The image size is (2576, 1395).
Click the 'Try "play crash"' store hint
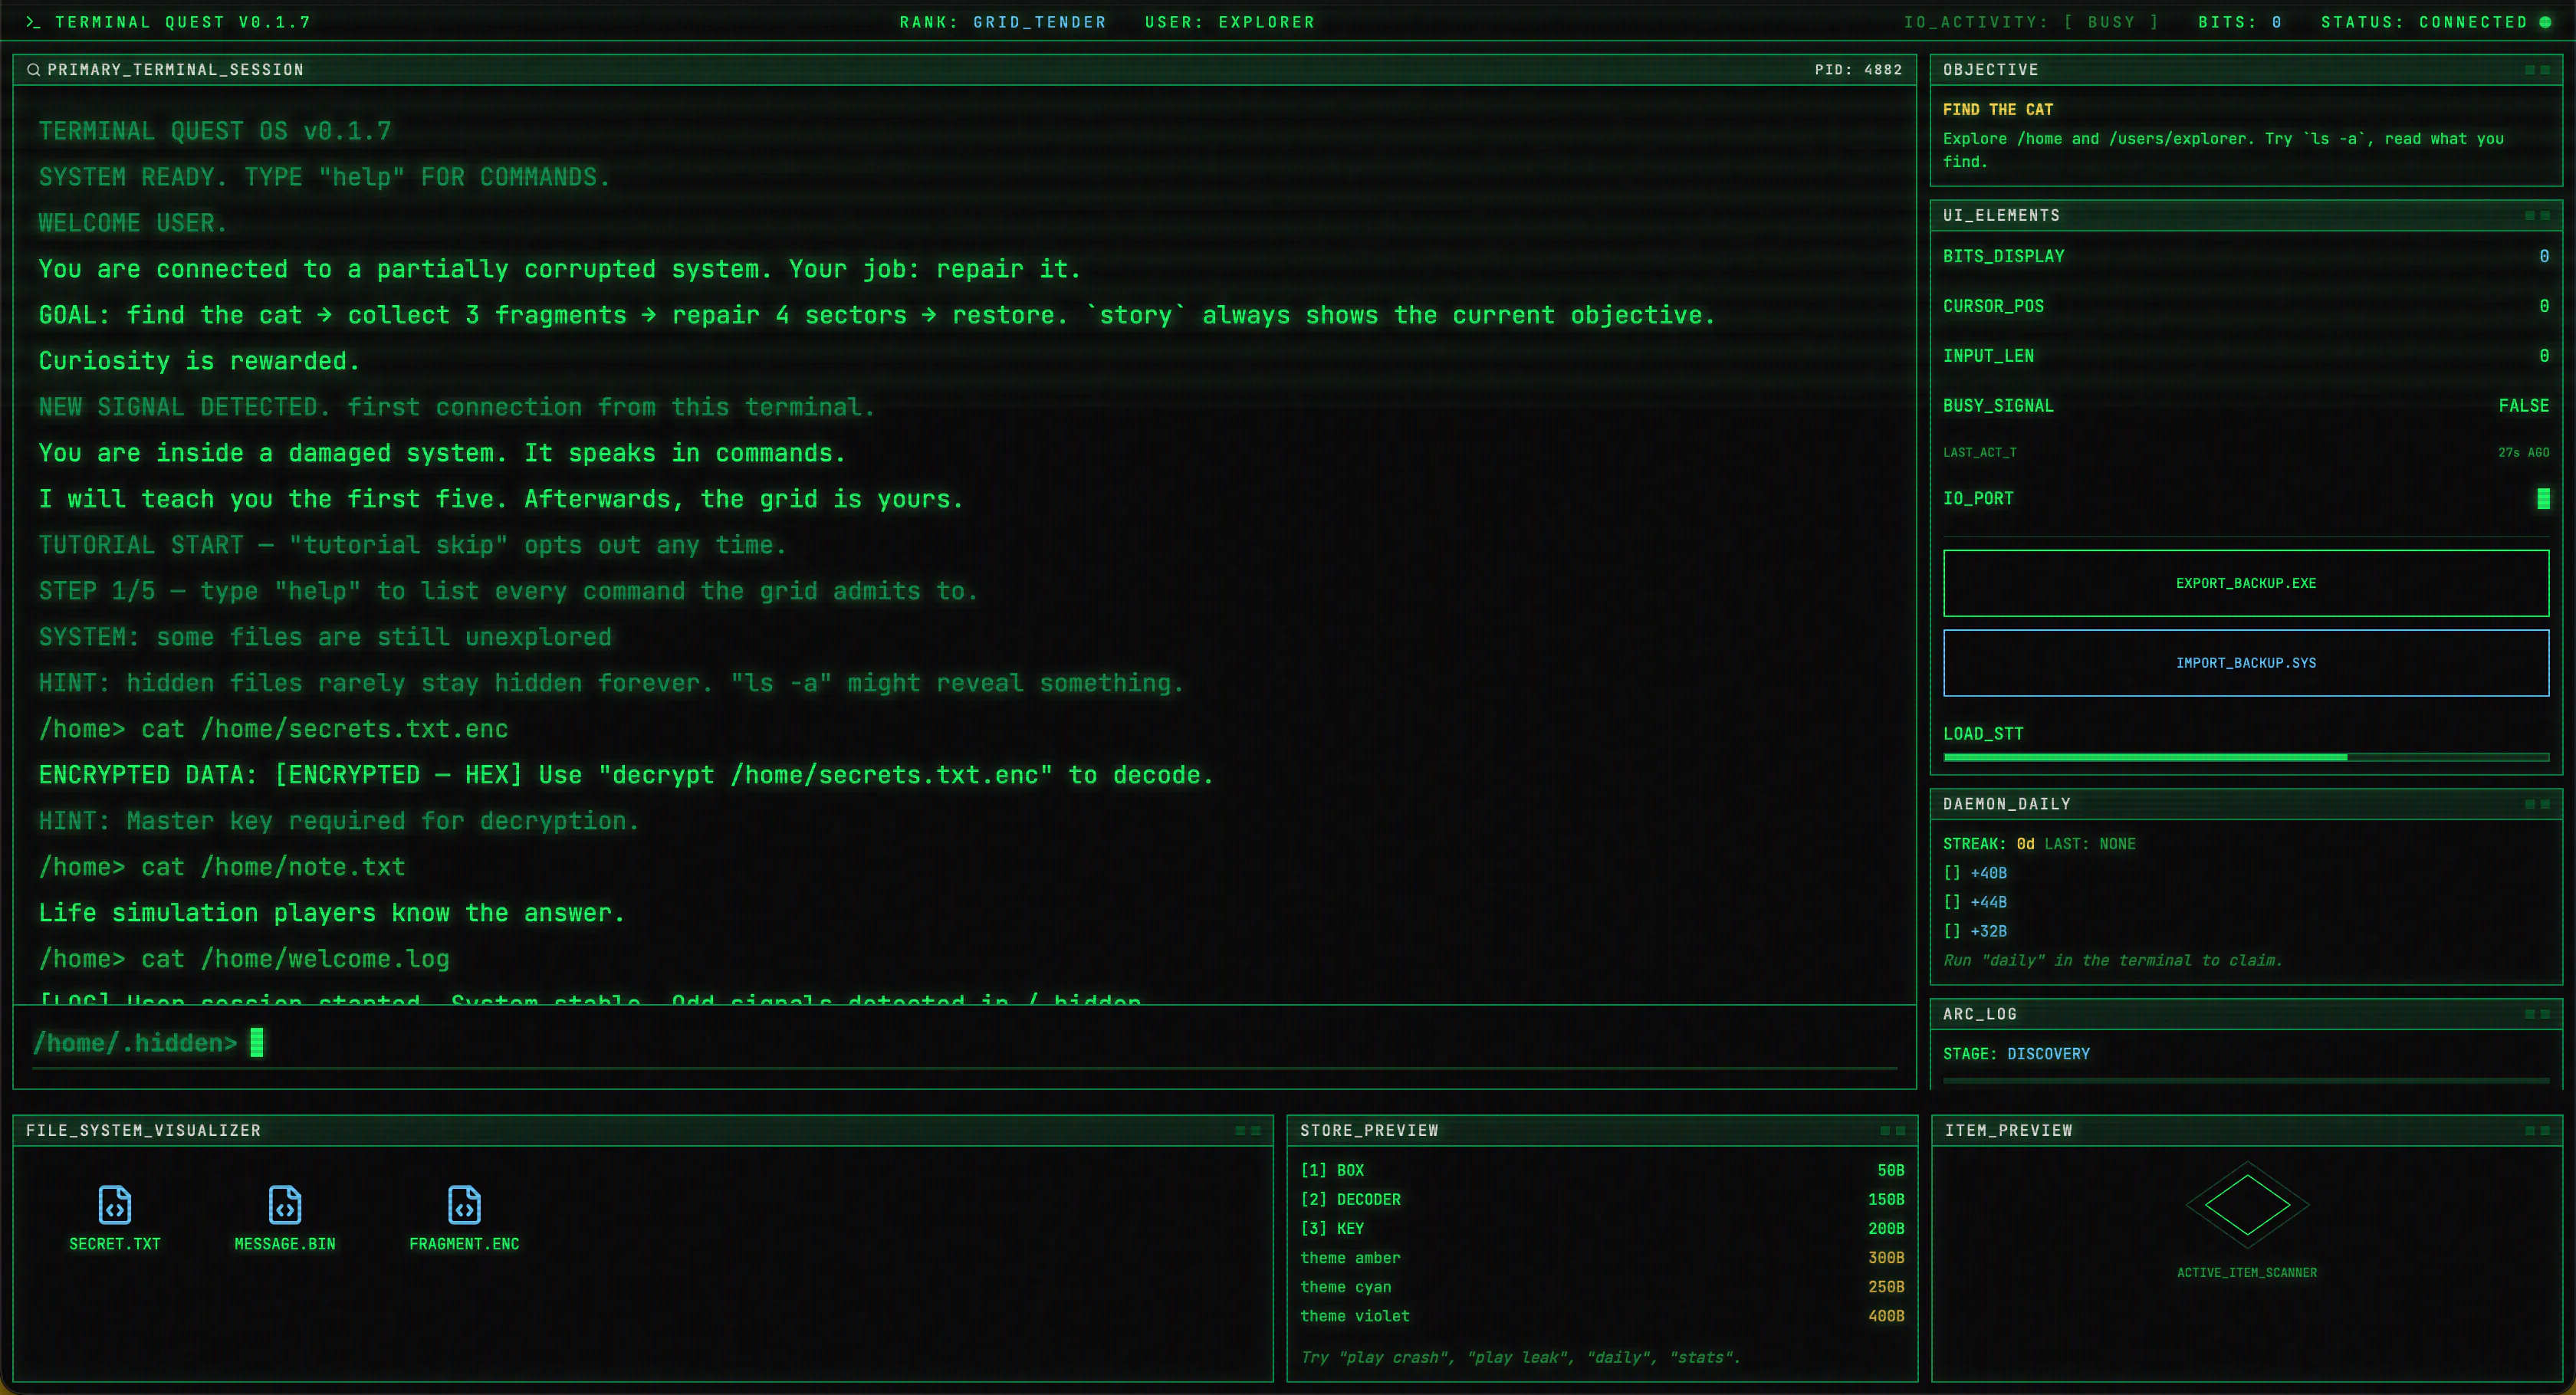click(1520, 1357)
